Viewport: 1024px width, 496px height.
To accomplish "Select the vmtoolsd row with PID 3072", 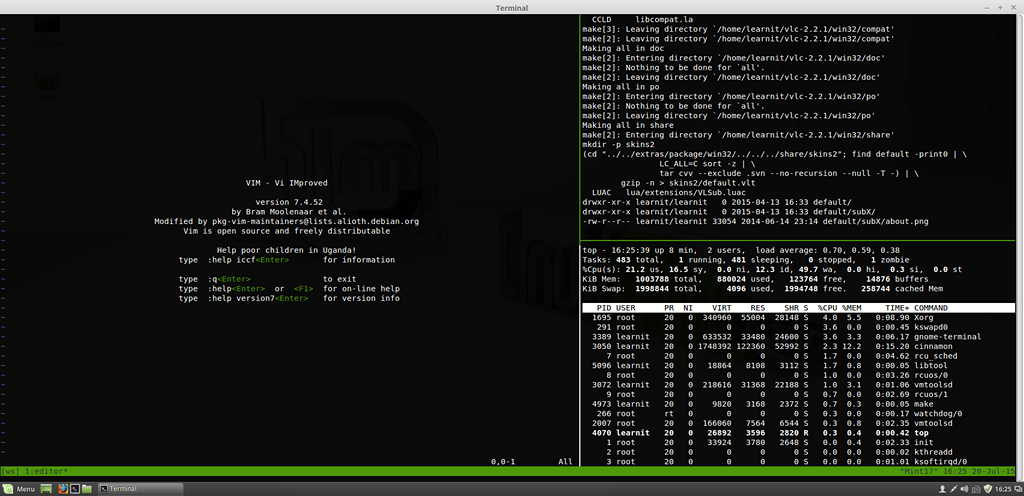I will coord(798,384).
